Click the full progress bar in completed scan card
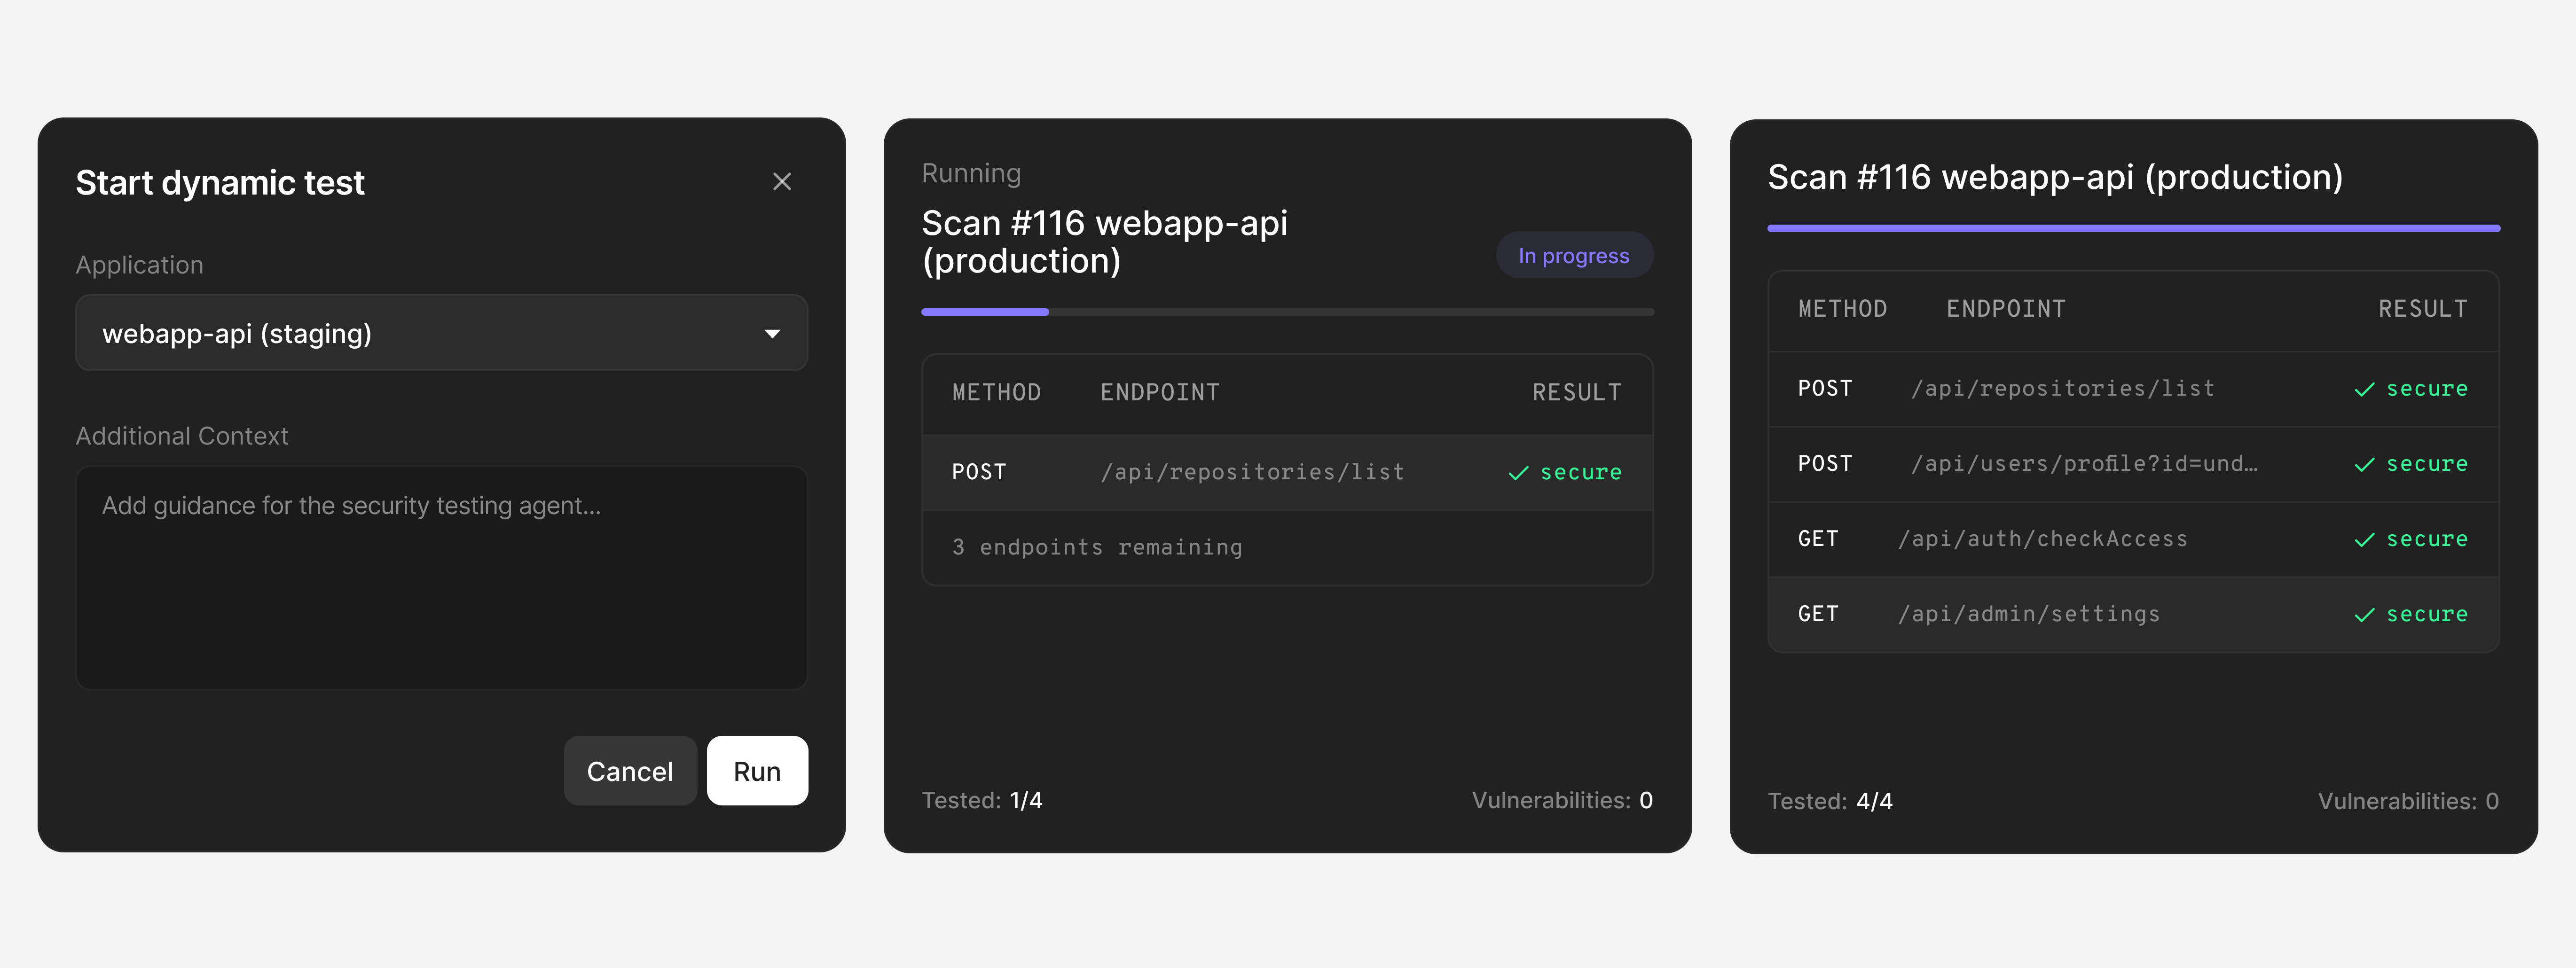Viewport: 2576px width, 968px height. coord(2133,228)
